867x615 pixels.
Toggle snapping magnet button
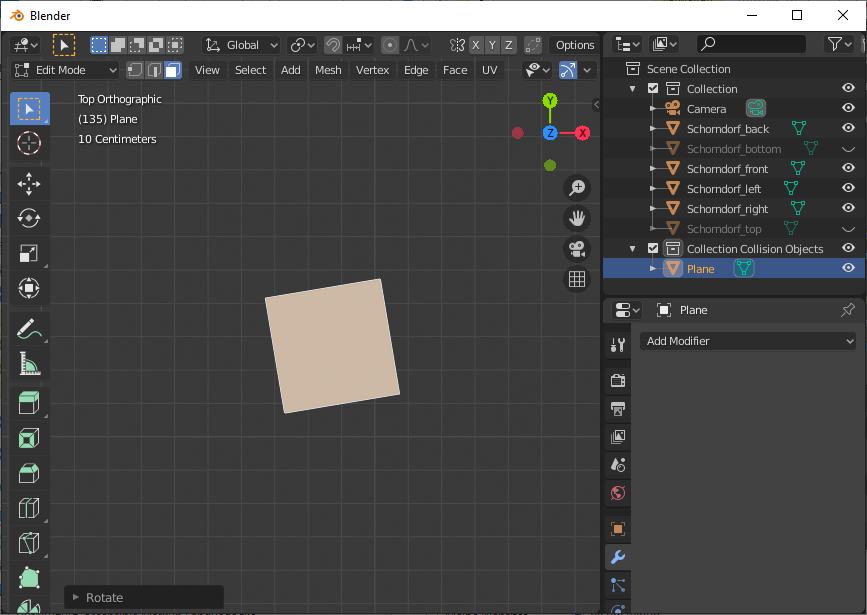click(x=333, y=45)
